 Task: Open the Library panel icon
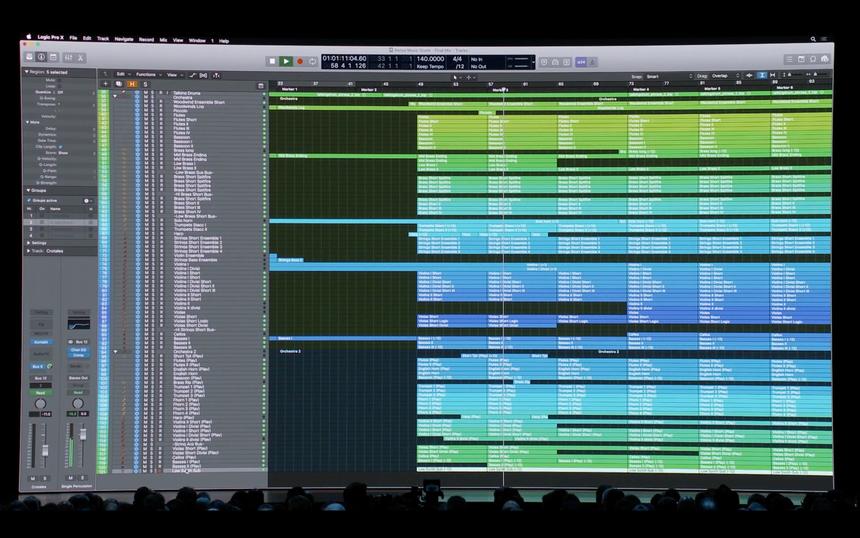pyautogui.click(x=28, y=58)
